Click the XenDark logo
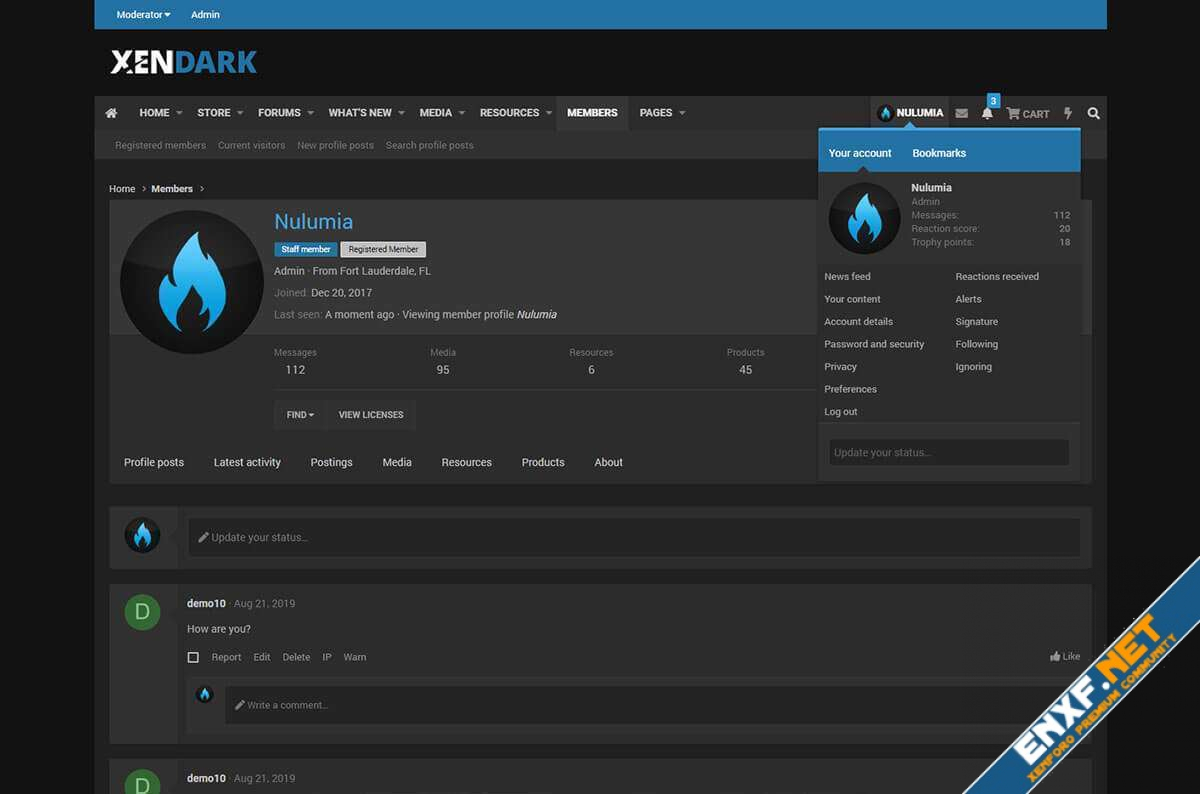Screen dimensions: 1200x794 coord(184,62)
